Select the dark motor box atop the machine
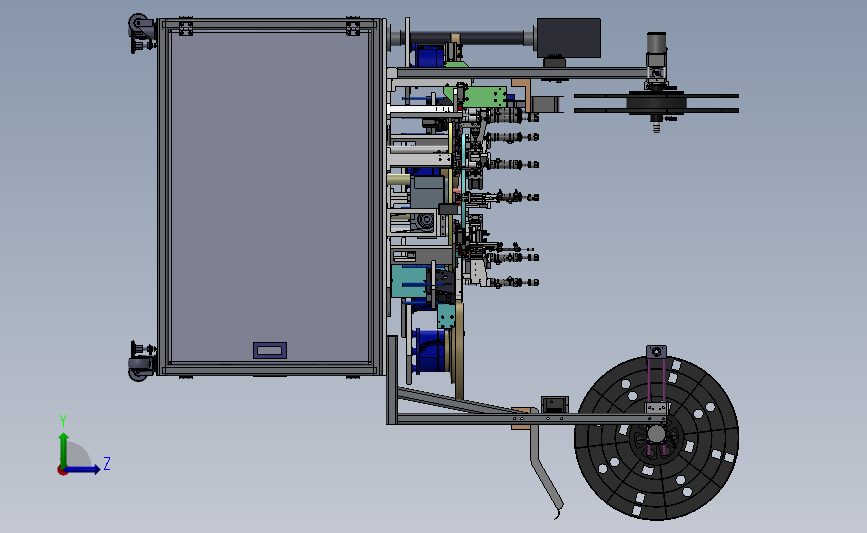Screen dimensions: 867x533 (x=568, y=38)
